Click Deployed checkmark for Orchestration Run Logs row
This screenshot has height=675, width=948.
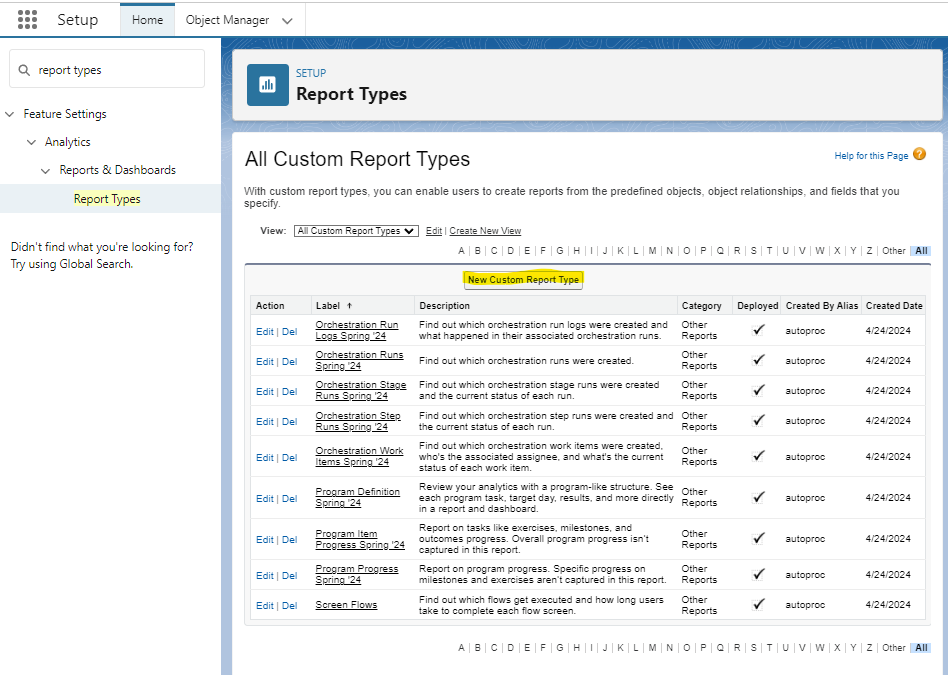tap(758, 330)
